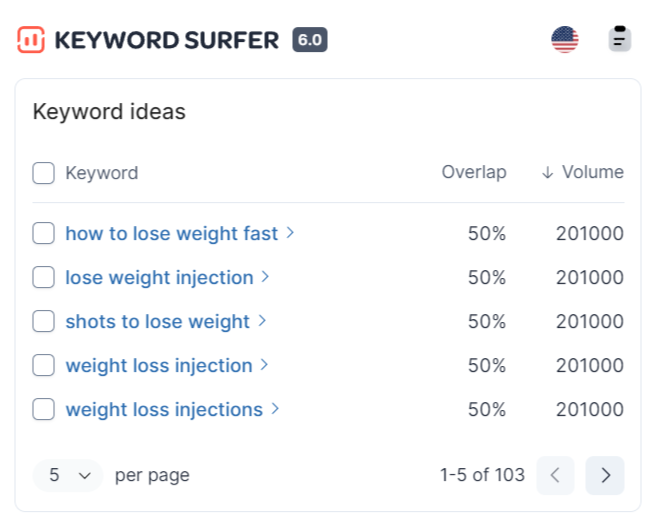Click the Keyword column header

pos(101,173)
